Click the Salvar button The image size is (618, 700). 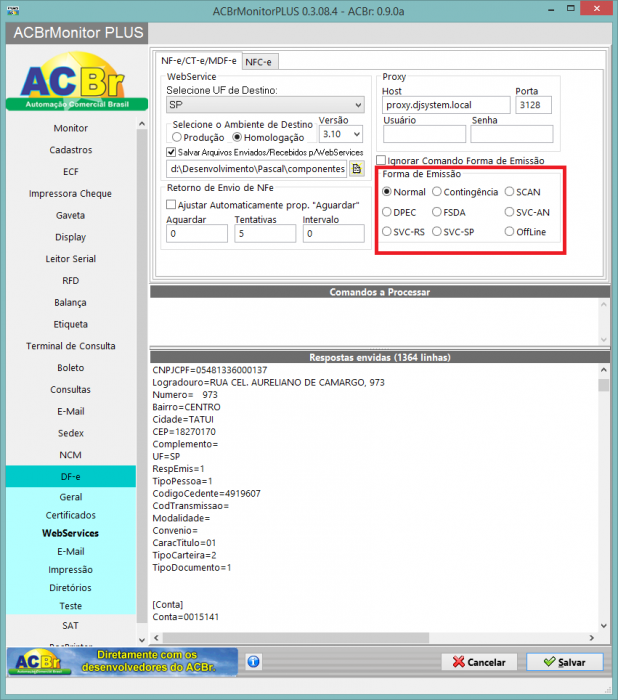(564, 662)
